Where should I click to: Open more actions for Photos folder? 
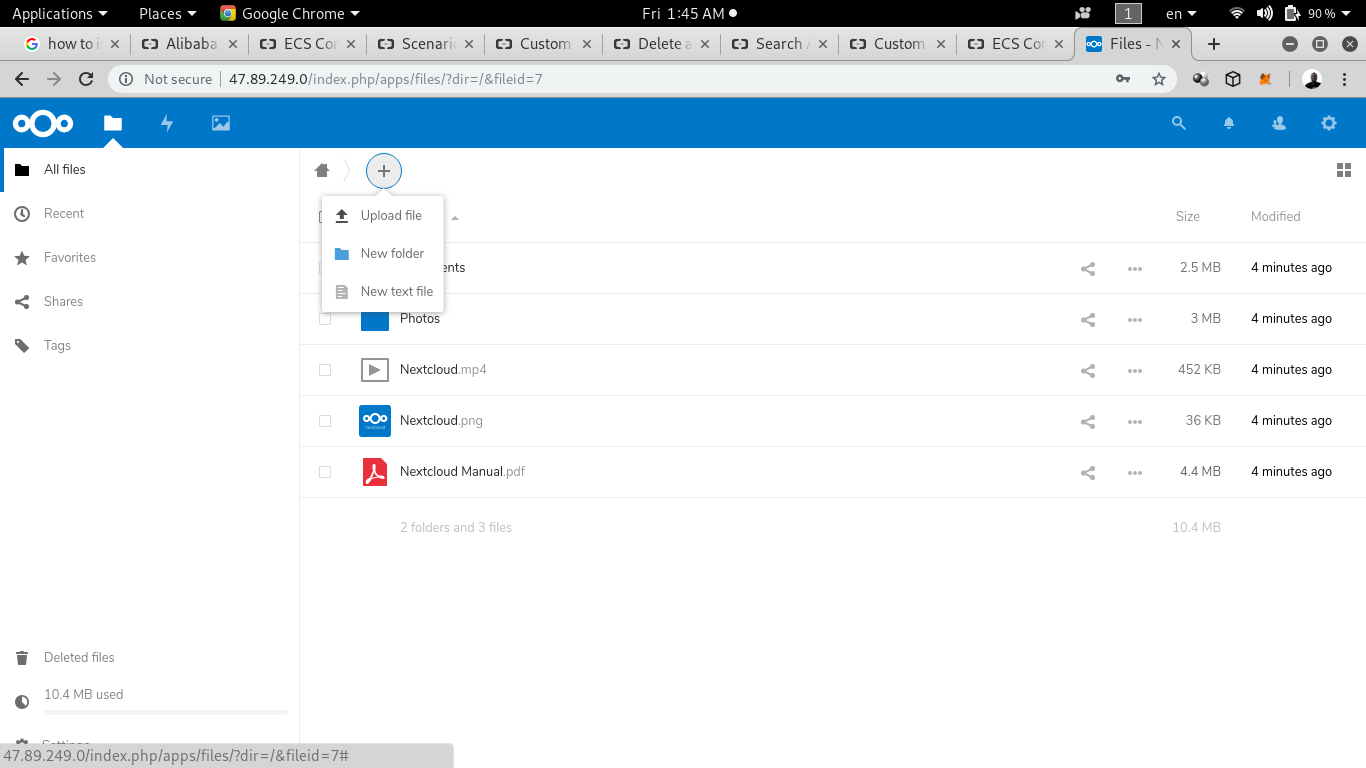point(1135,319)
